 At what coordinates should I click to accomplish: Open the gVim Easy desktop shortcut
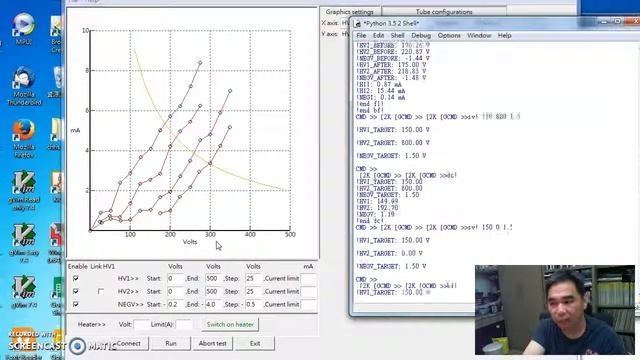(24, 243)
